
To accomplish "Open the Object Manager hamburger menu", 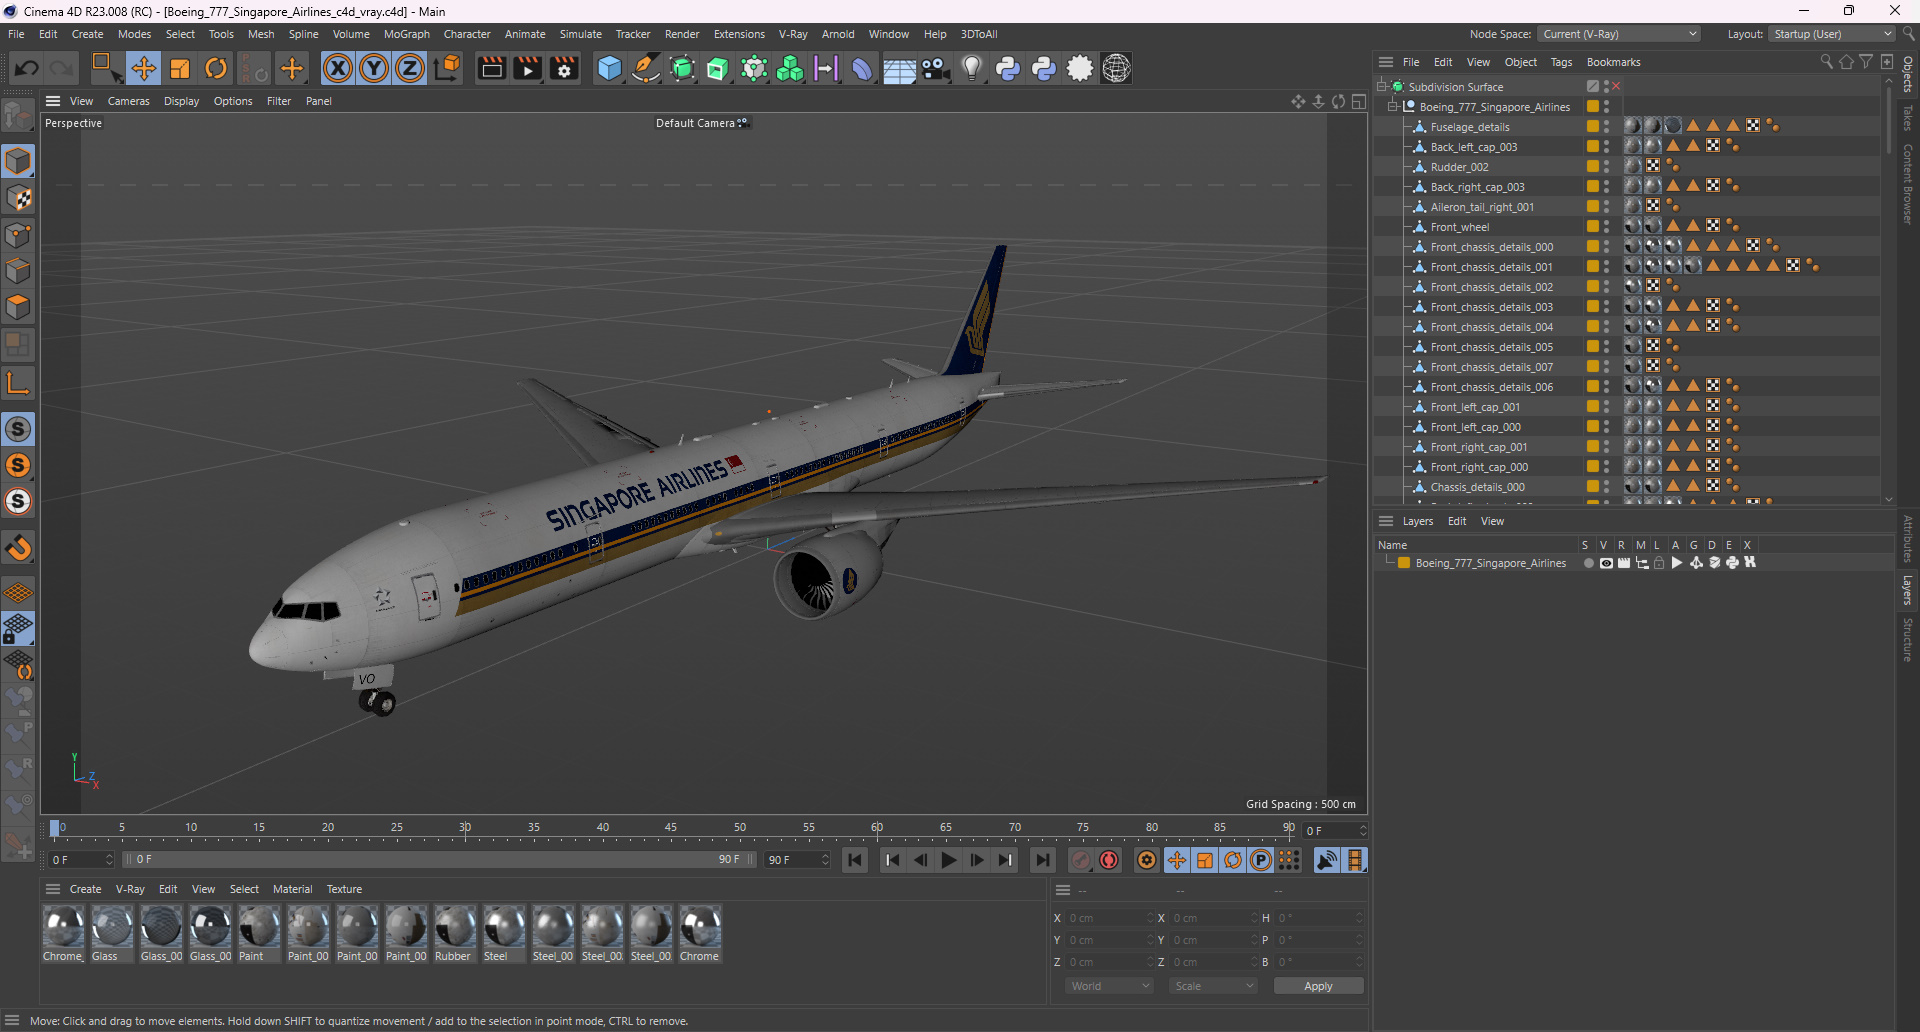I will (1385, 62).
